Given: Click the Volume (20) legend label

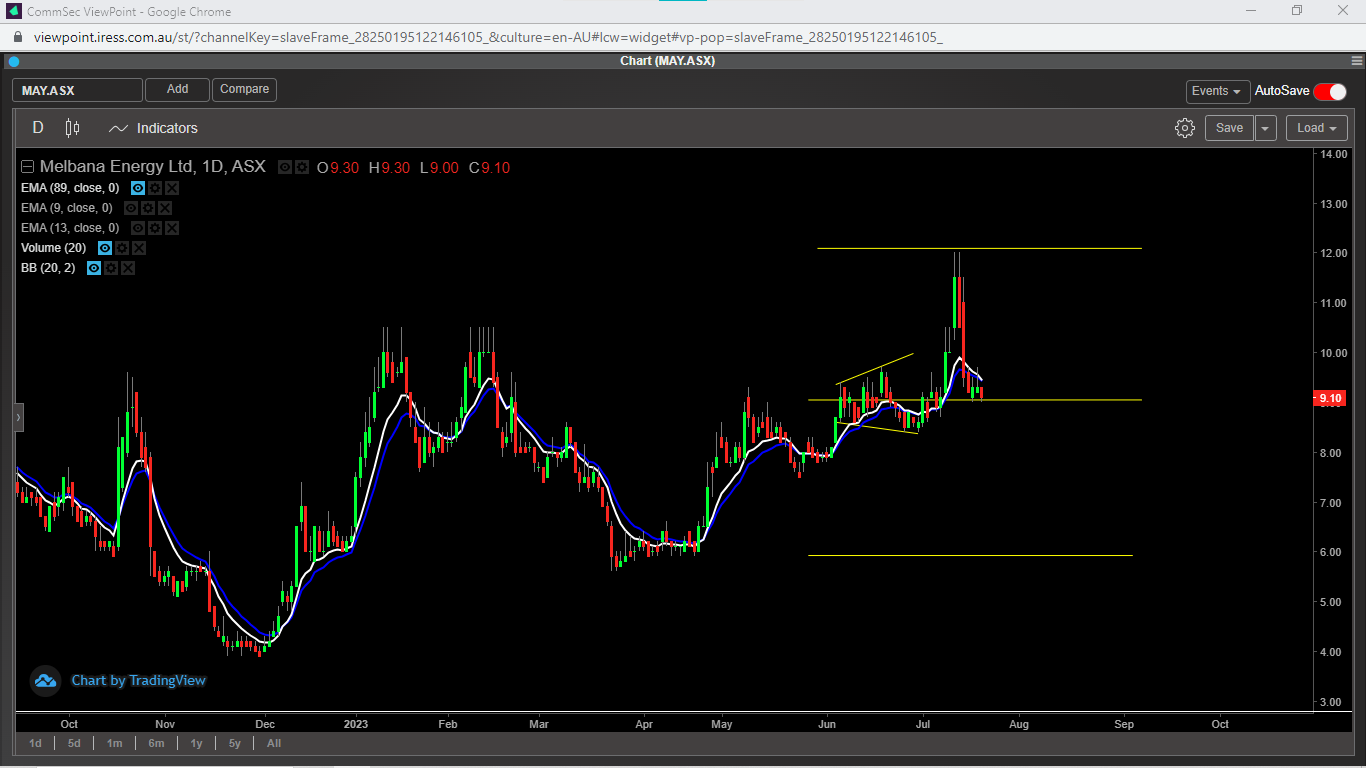Looking at the screenshot, I should pyautogui.click(x=54, y=248).
